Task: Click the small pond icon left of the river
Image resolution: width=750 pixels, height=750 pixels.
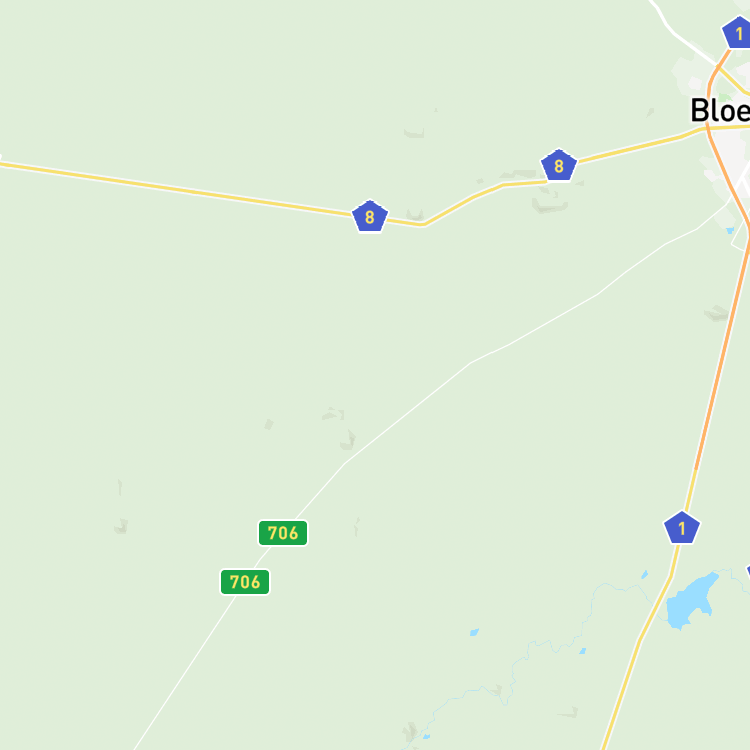Action: pyautogui.click(x=474, y=632)
